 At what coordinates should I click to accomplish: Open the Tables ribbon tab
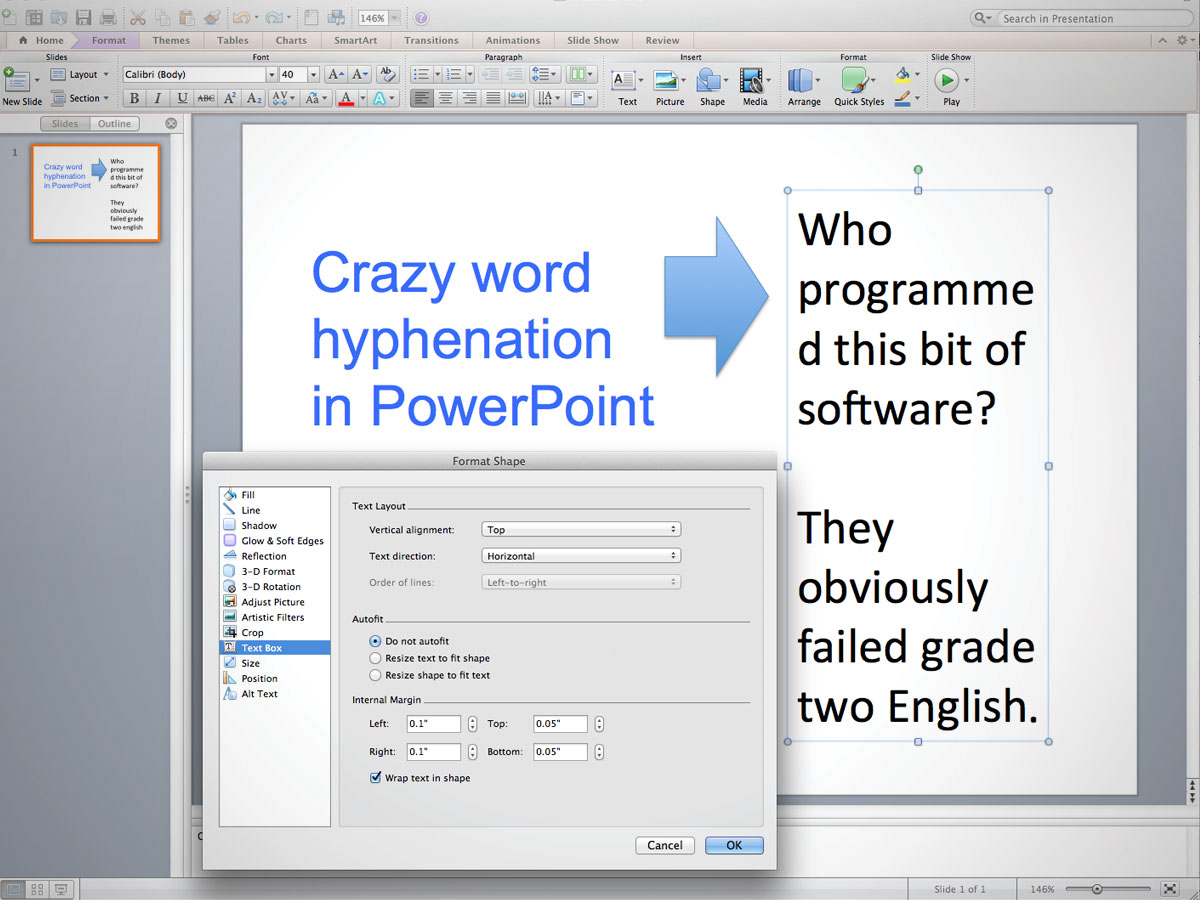(x=233, y=41)
